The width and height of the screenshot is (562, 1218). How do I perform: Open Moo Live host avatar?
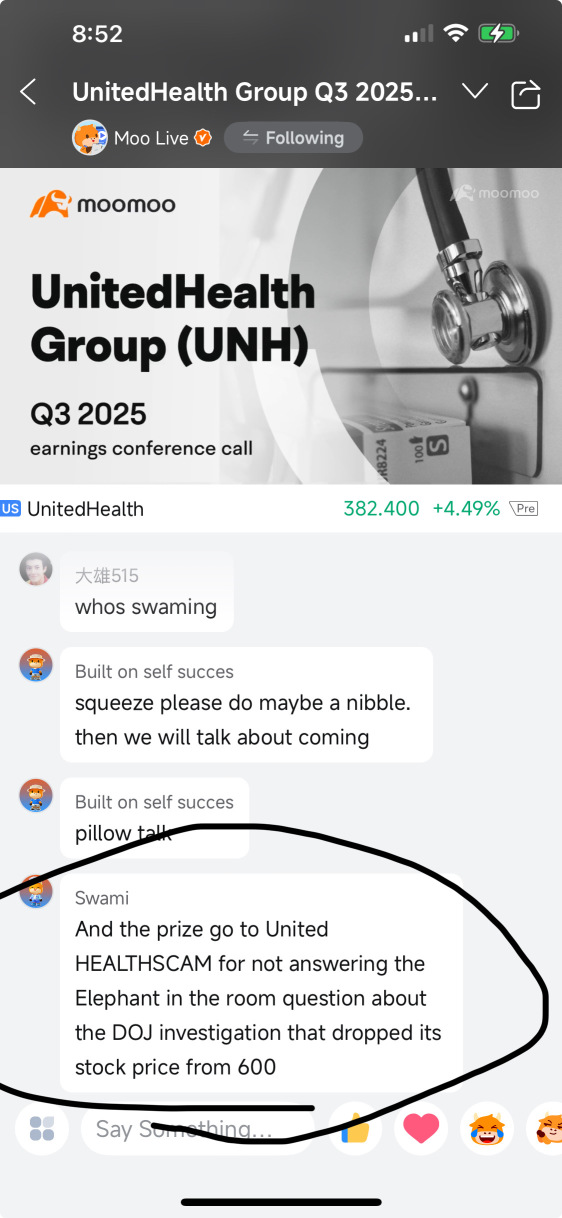tap(90, 138)
